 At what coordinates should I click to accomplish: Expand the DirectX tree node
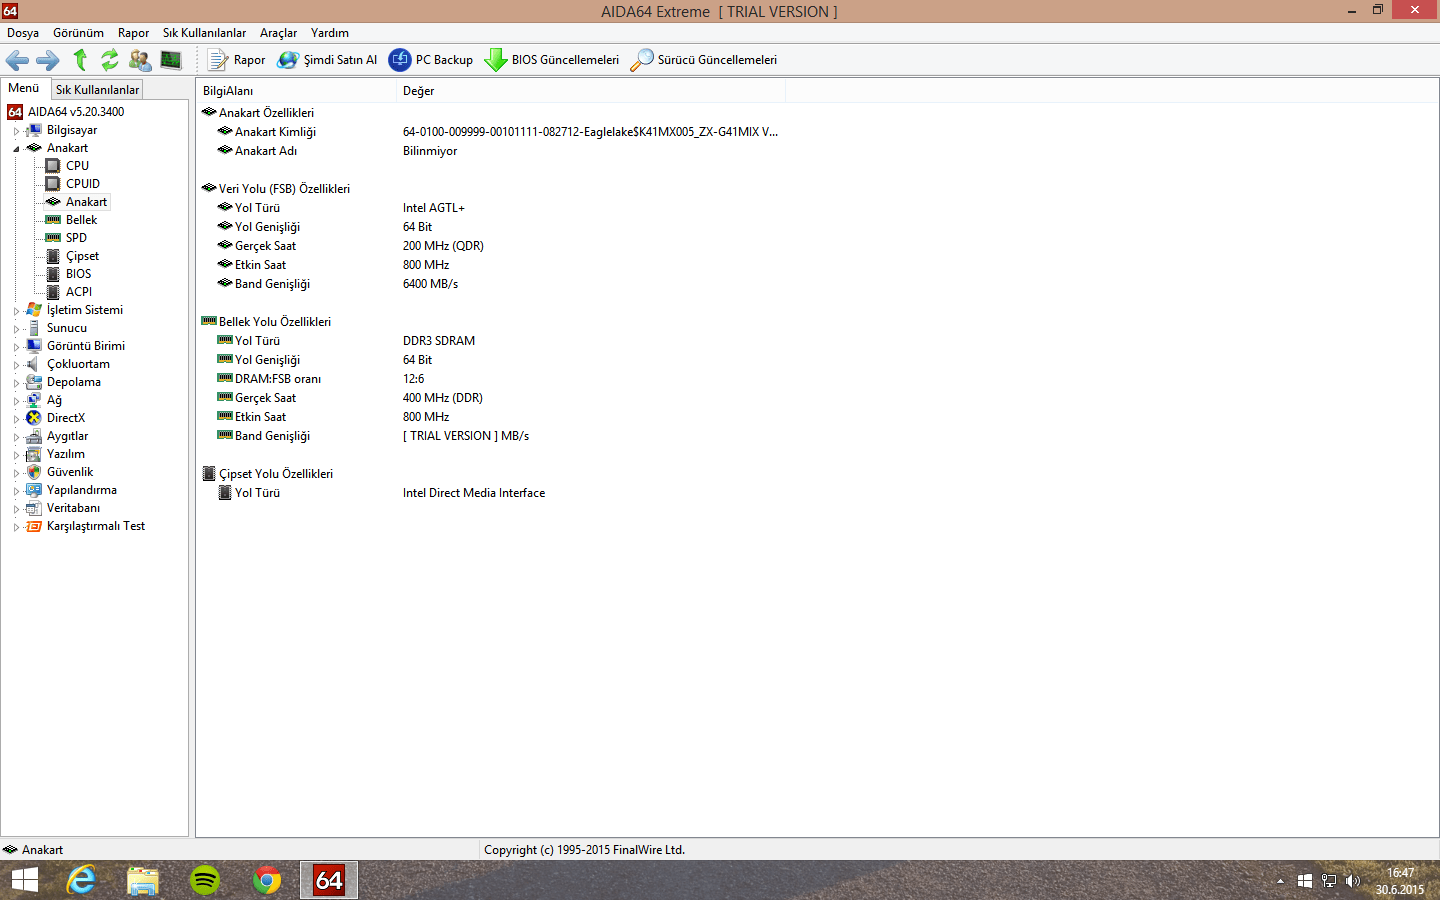point(16,419)
